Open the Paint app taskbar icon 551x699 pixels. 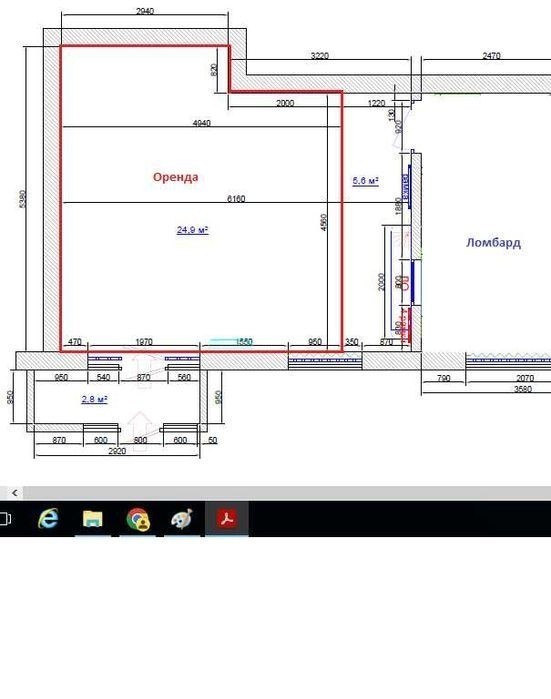pos(182,519)
